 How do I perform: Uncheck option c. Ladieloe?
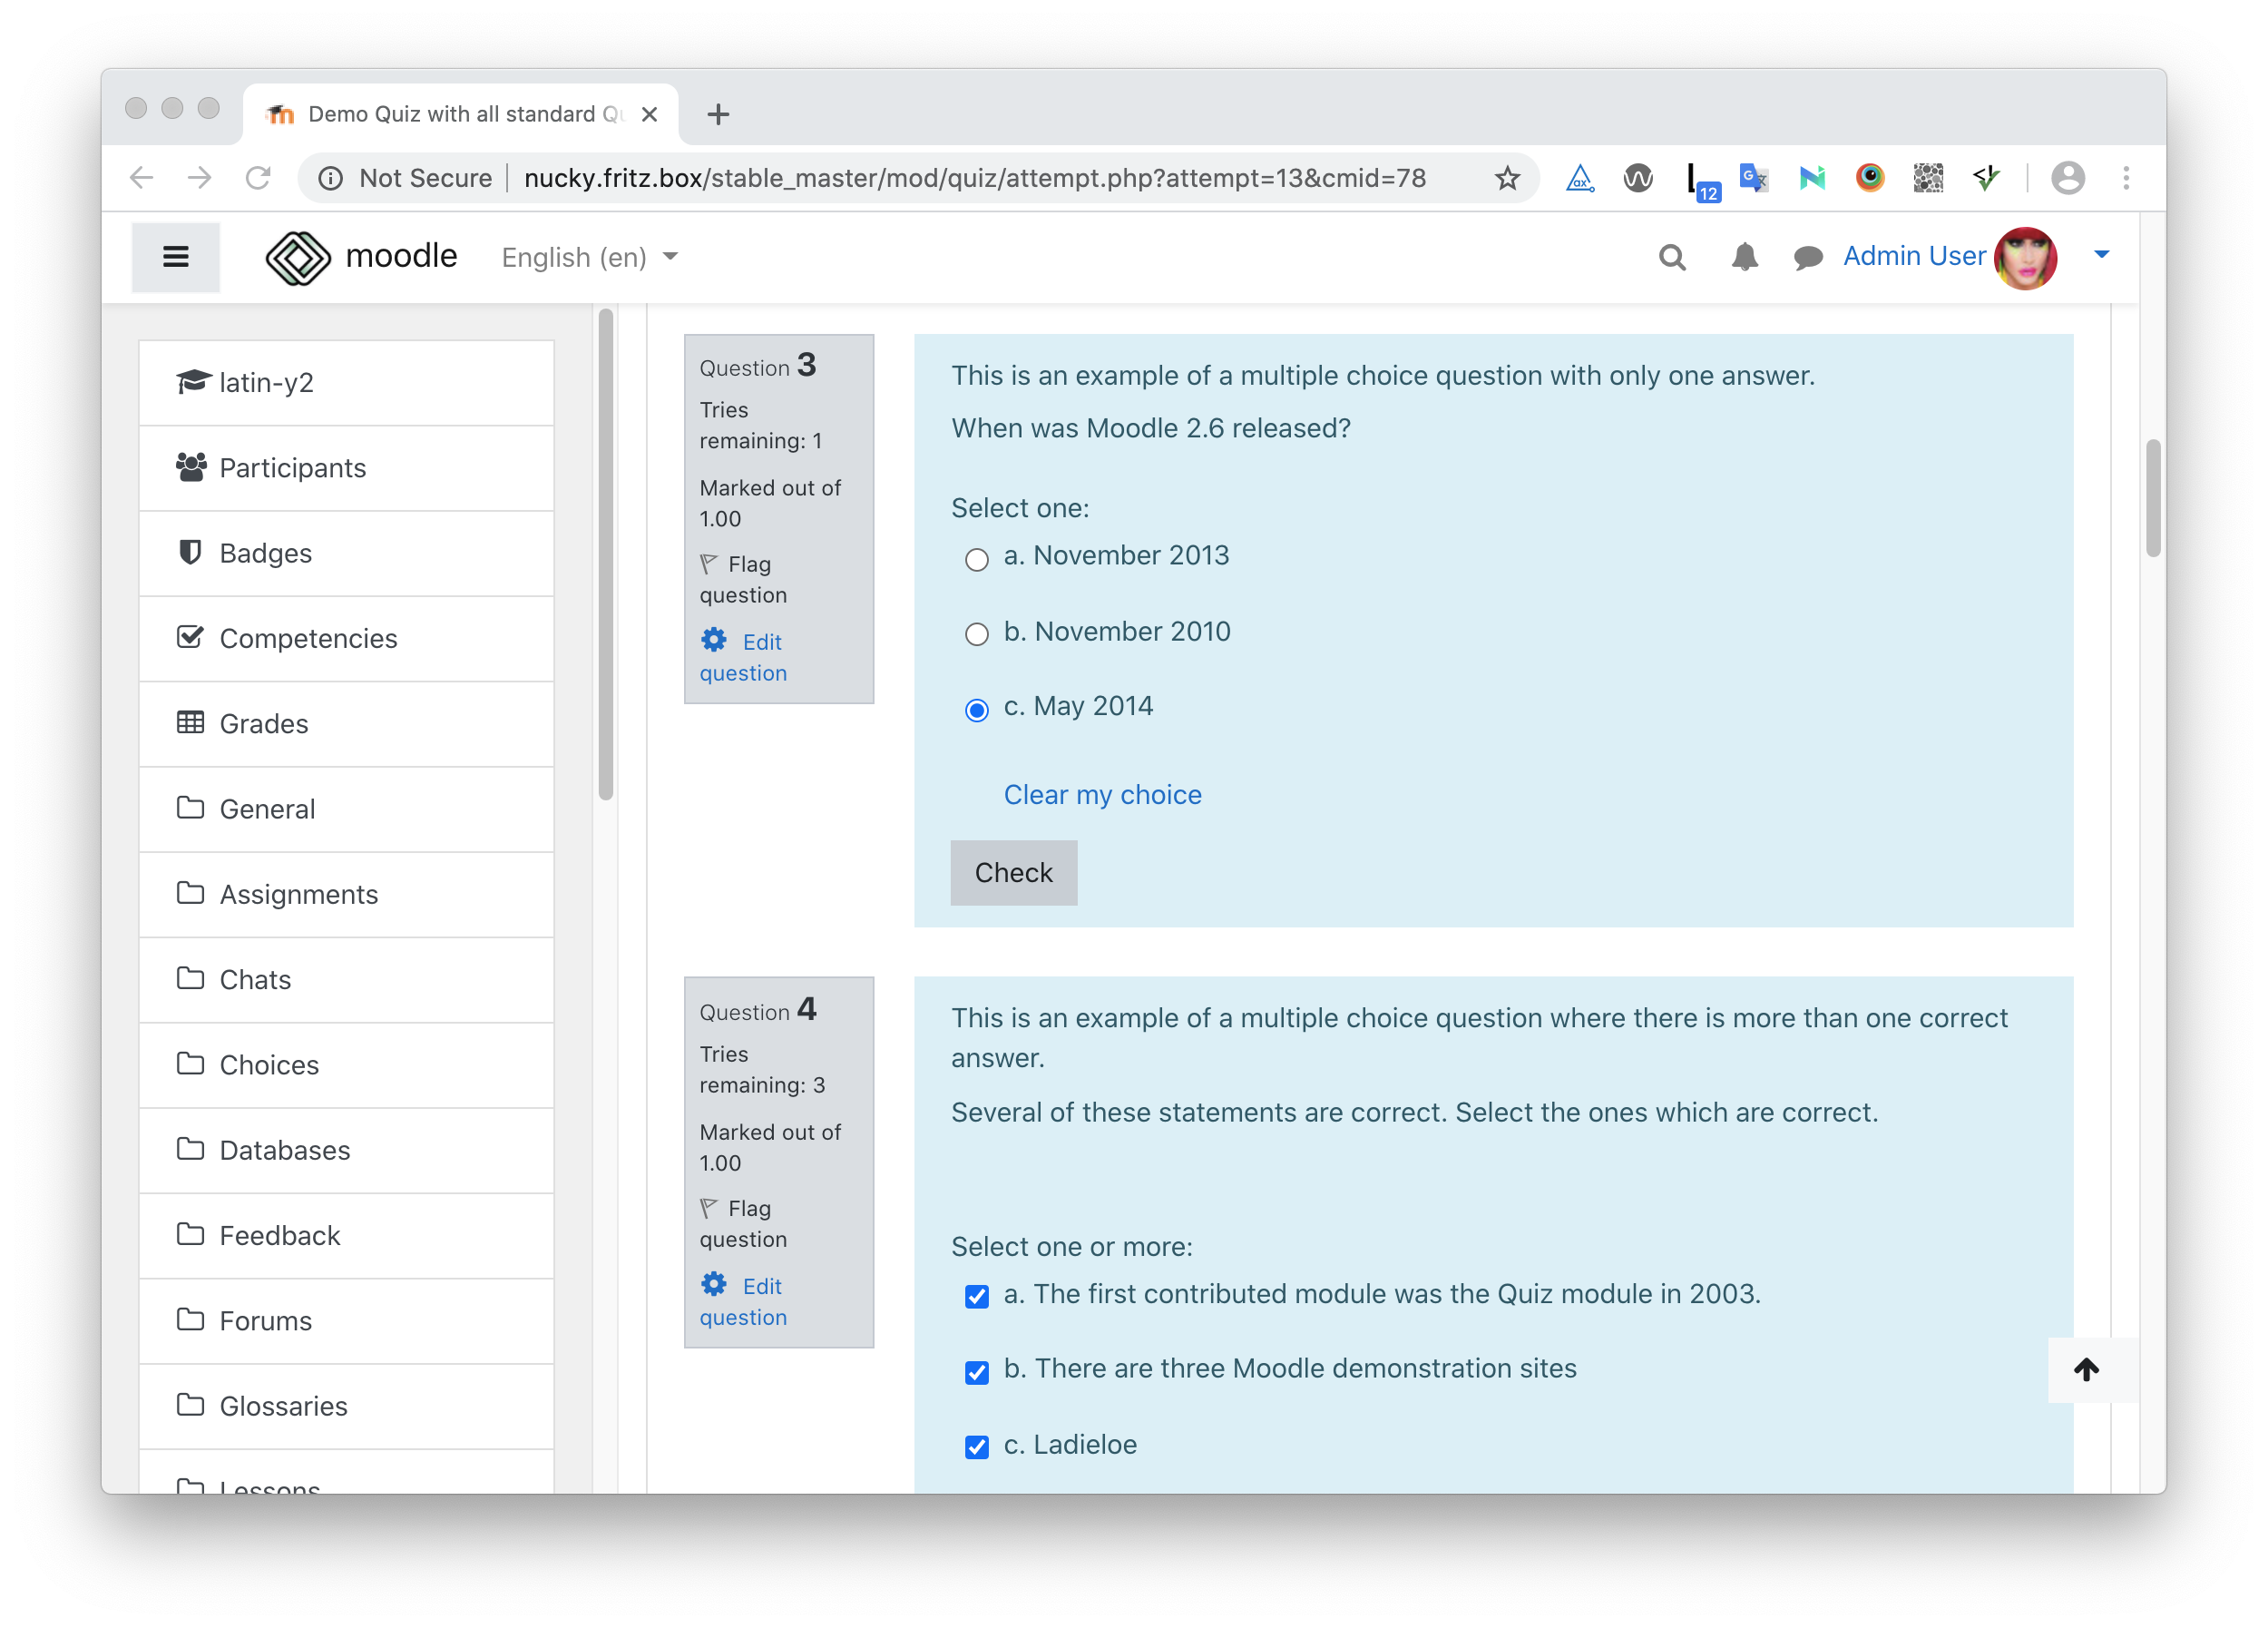point(976,1447)
